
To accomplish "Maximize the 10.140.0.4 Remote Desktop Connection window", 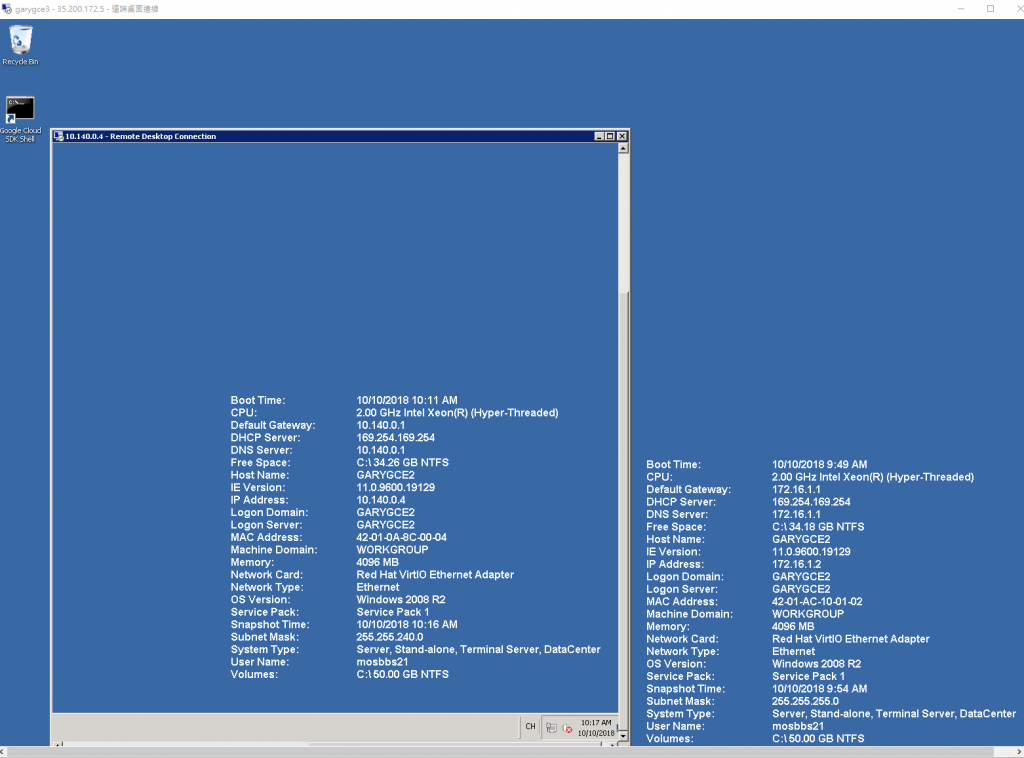I will coord(610,136).
